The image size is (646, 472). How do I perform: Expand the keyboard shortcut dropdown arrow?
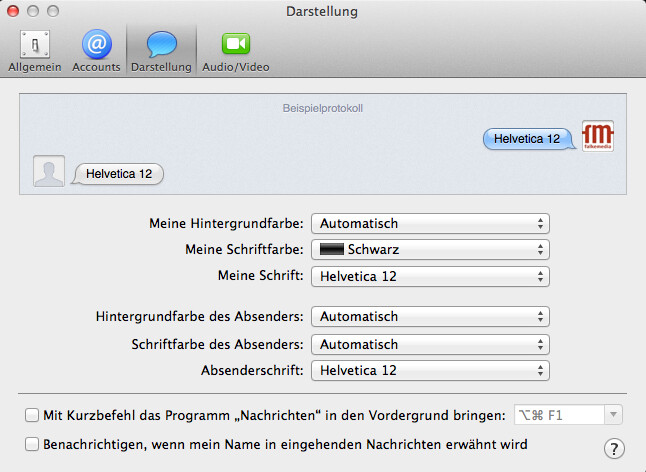(x=613, y=415)
